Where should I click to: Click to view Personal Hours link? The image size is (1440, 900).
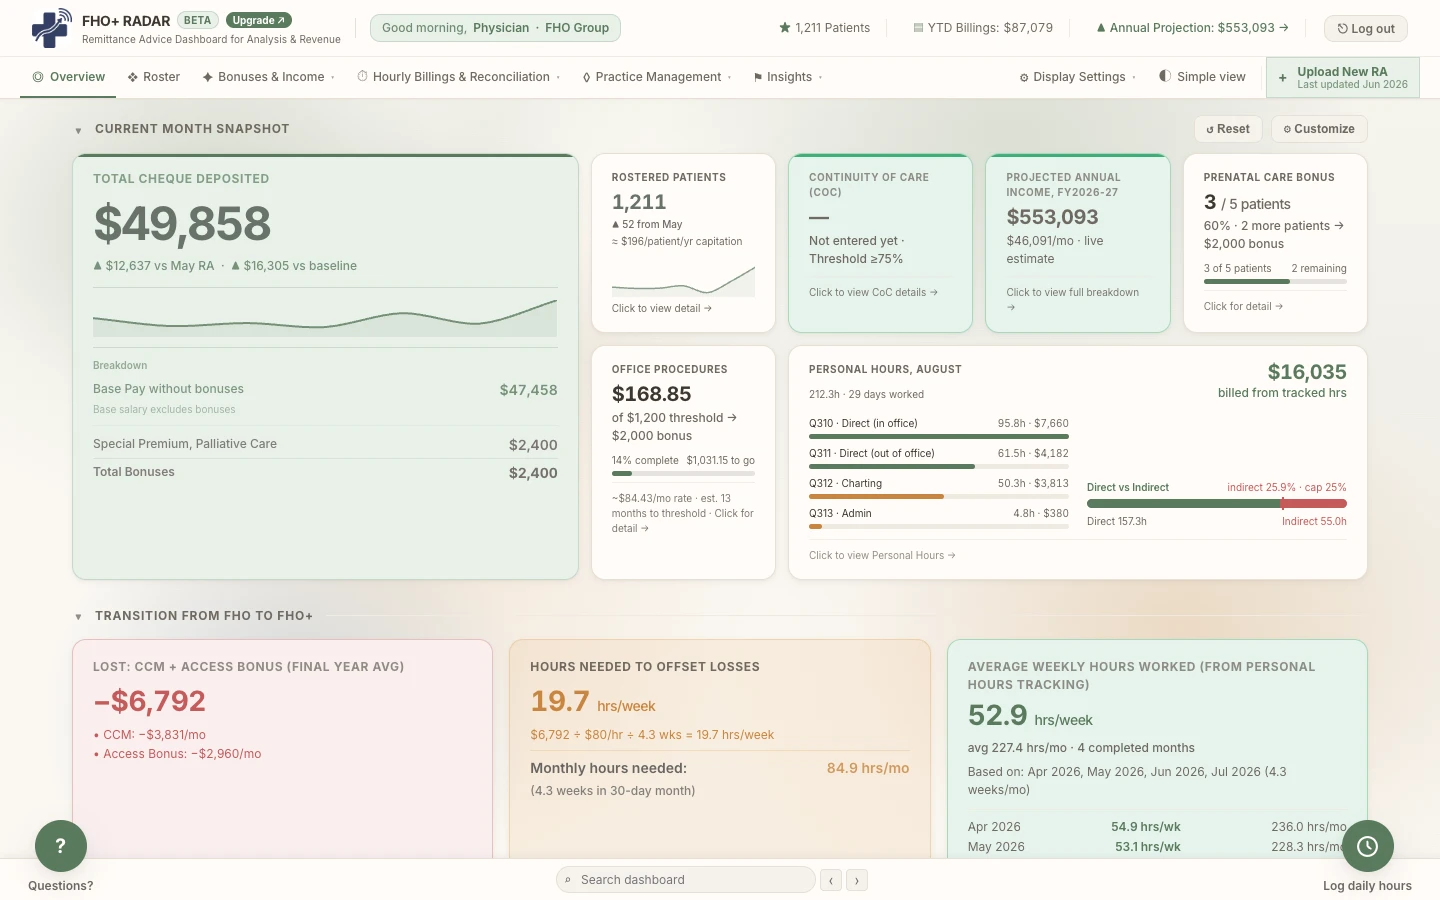coord(882,555)
